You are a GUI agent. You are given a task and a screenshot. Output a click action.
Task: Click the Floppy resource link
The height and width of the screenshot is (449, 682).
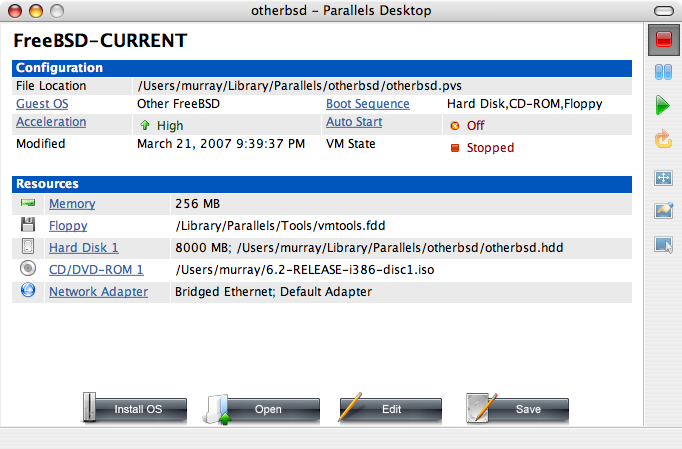tap(68, 226)
